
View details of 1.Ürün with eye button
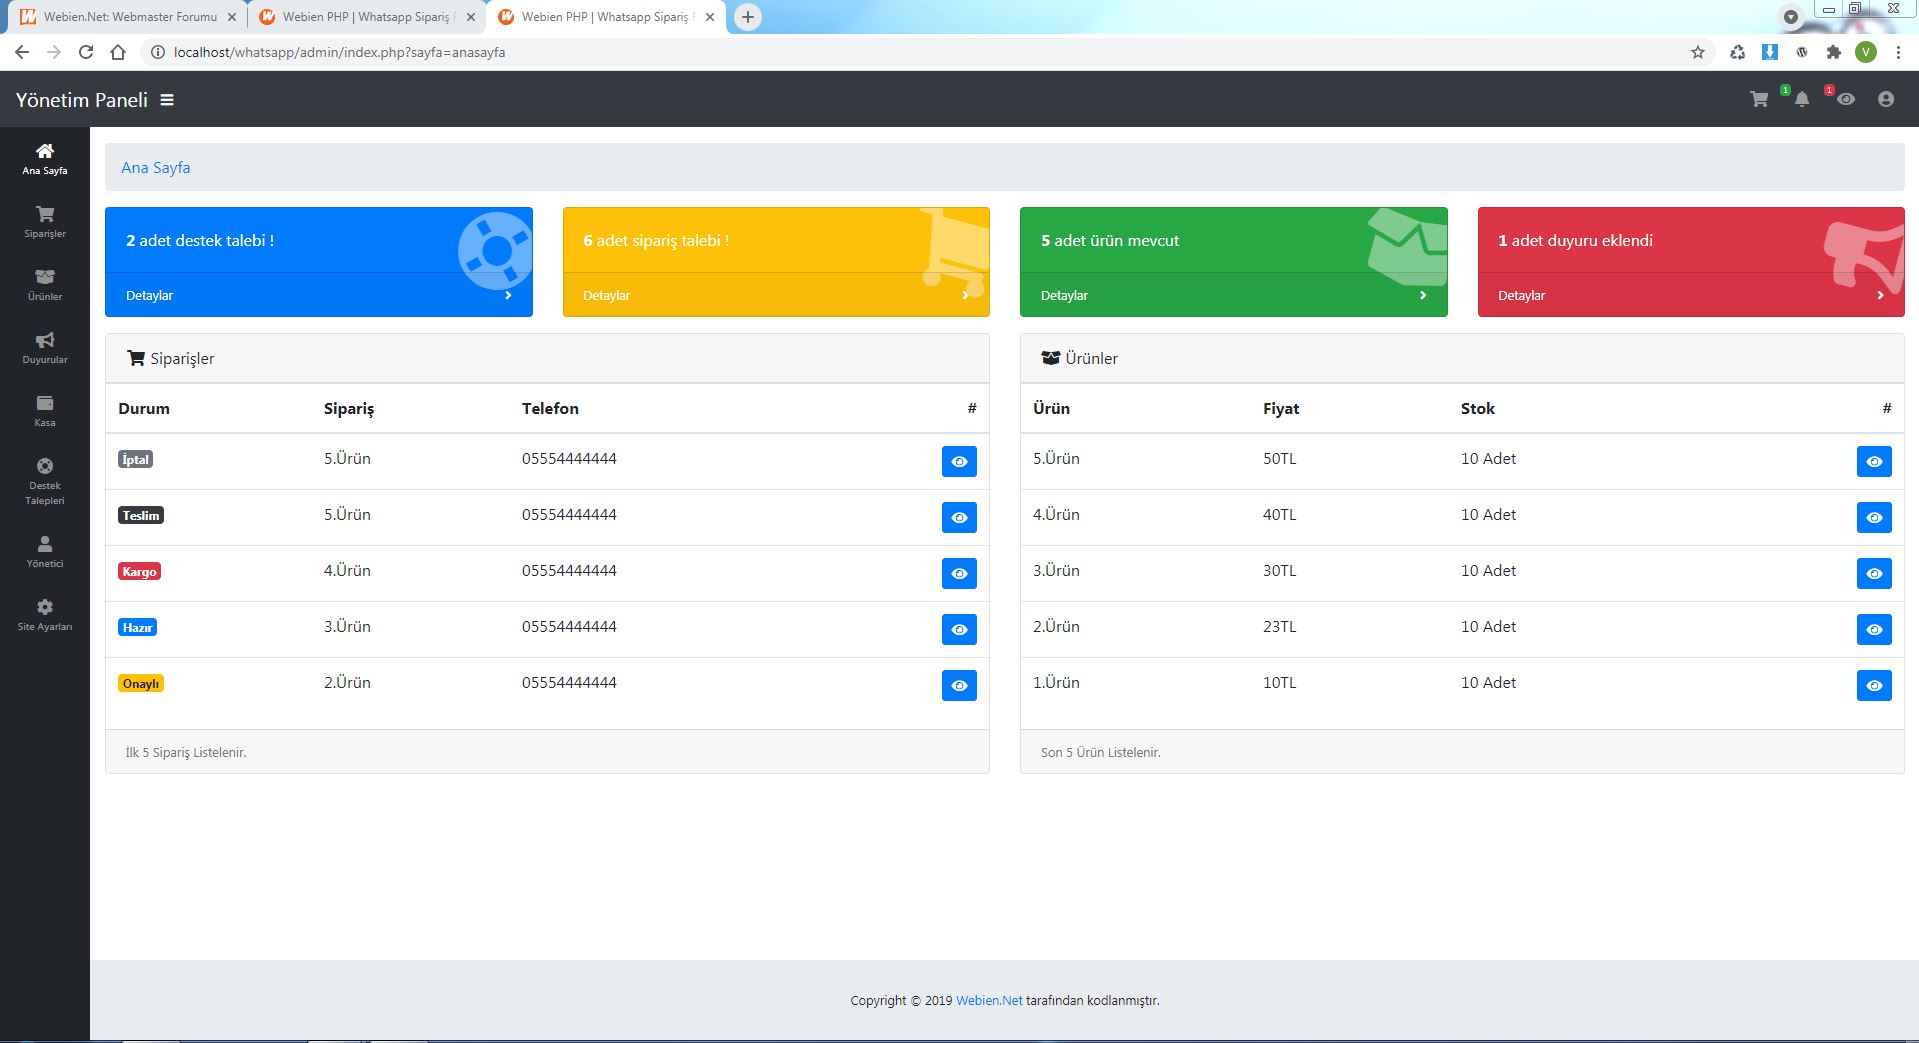click(x=1873, y=686)
